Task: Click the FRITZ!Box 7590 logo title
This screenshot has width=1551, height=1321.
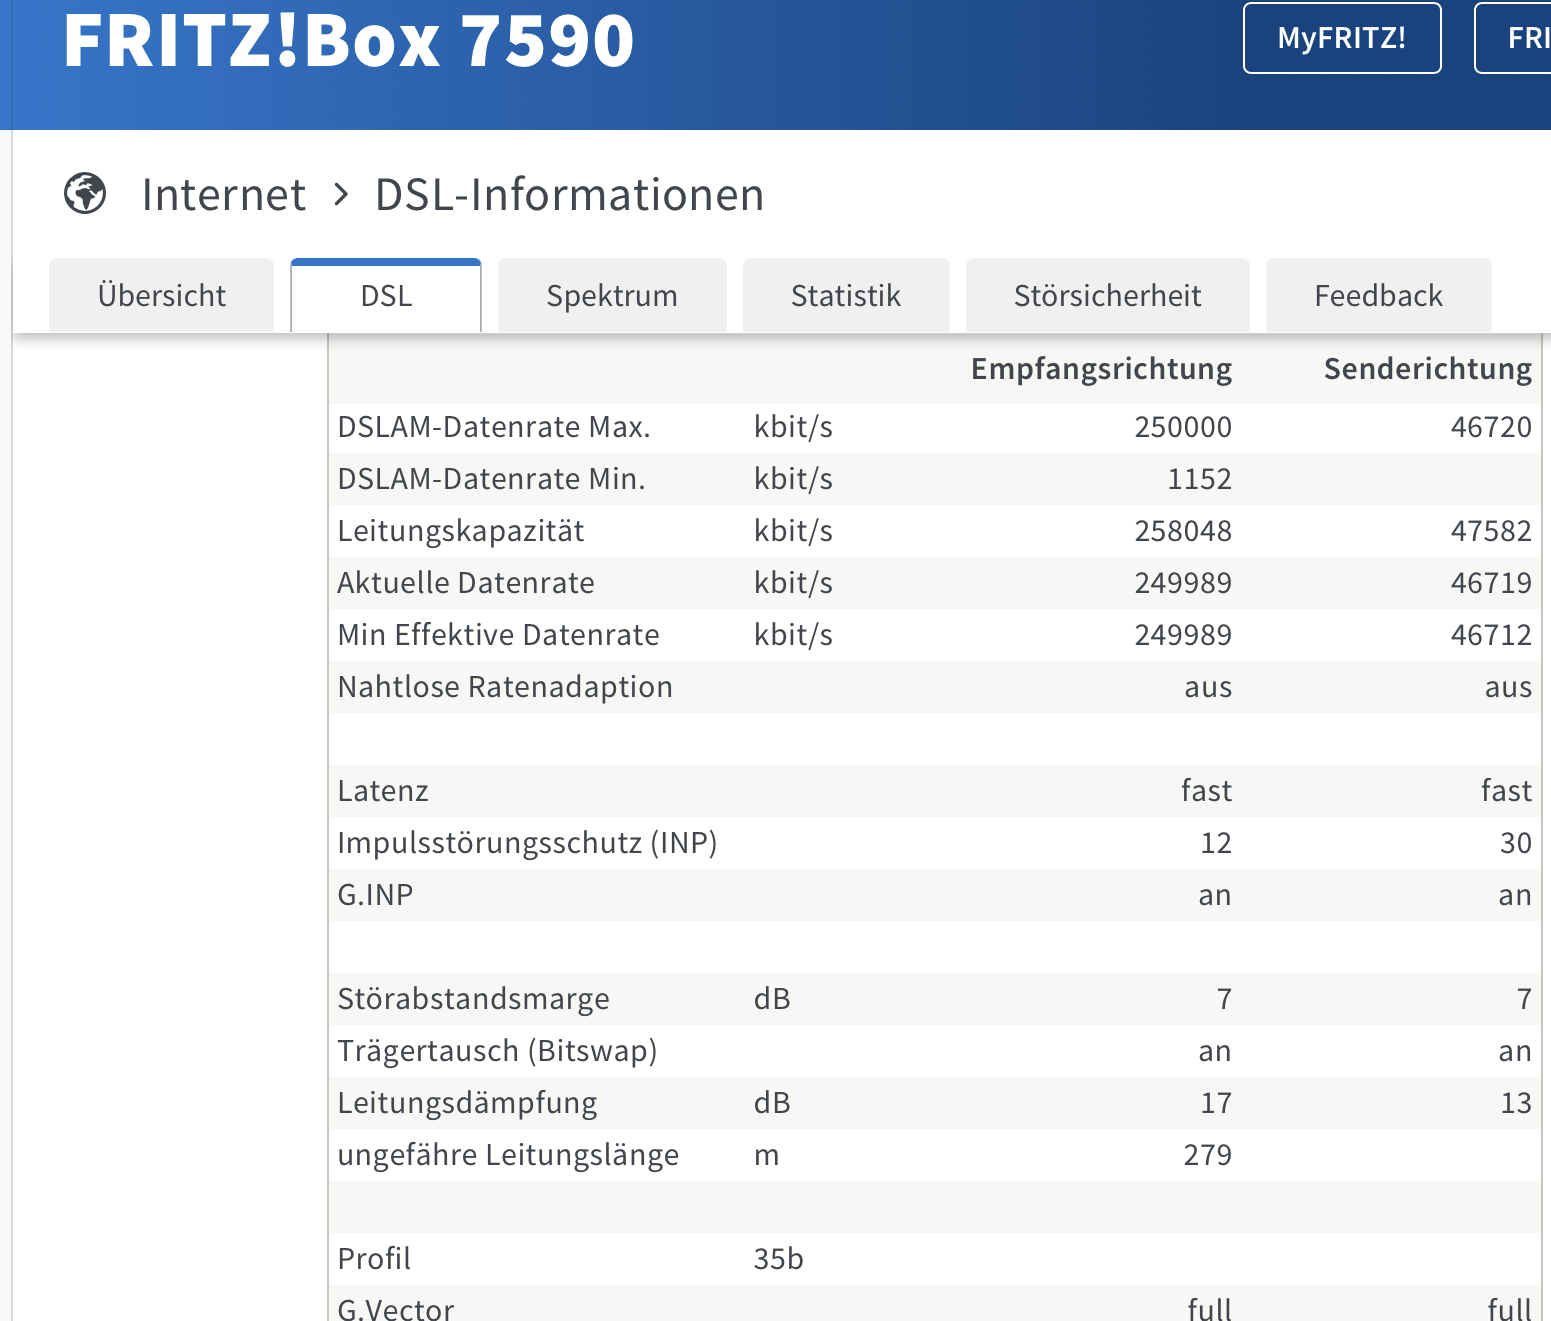Action: (348, 40)
